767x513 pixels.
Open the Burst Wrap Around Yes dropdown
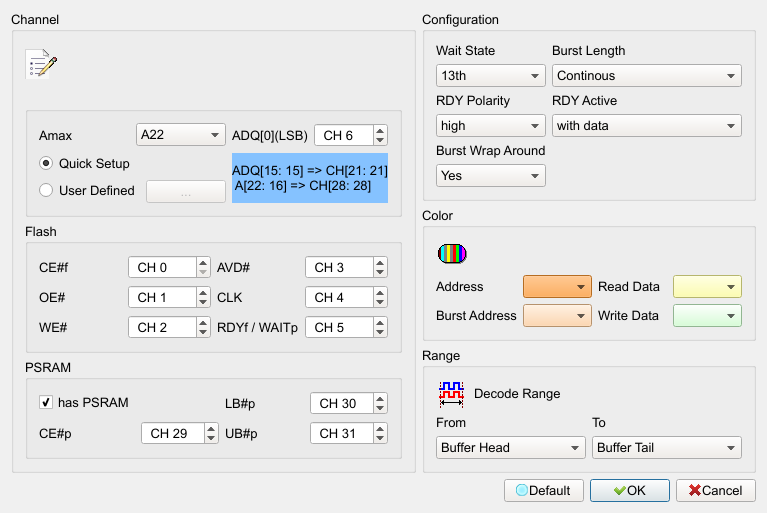(x=491, y=176)
